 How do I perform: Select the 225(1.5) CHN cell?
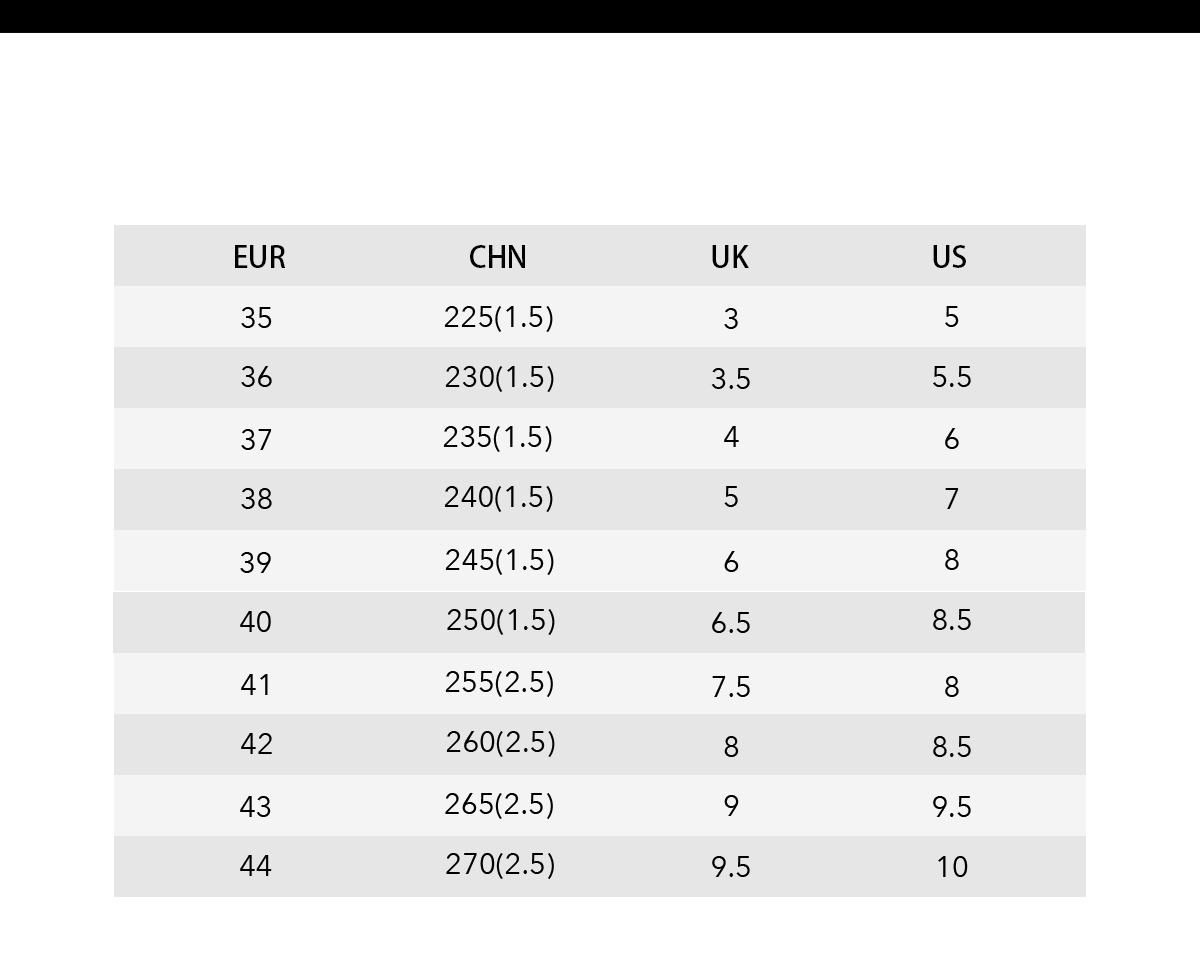(499, 317)
